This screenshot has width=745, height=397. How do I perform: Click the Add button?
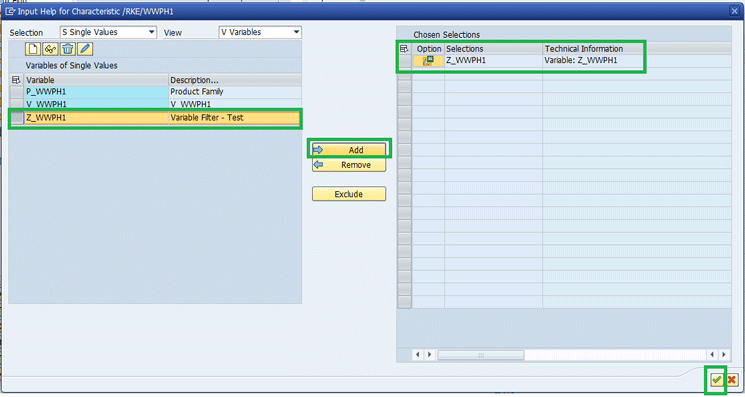(349, 150)
